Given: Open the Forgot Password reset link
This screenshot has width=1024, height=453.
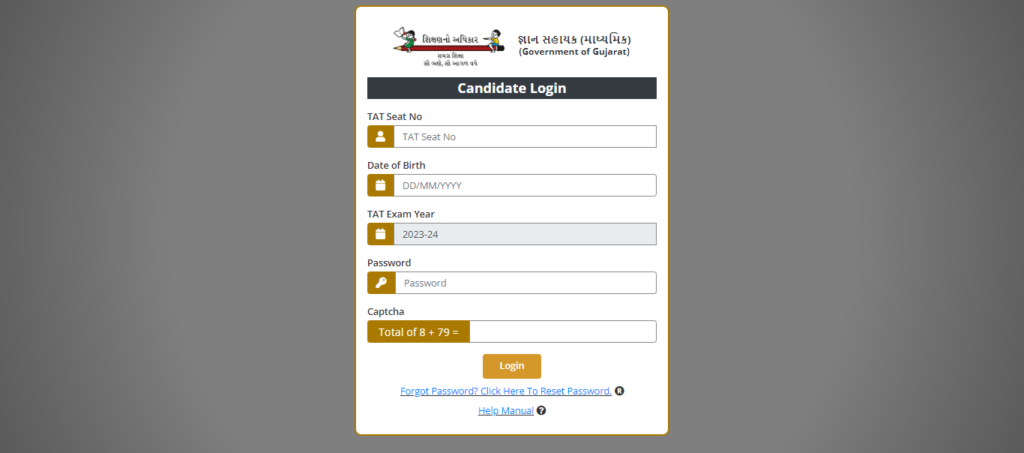Looking at the screenshot, I should pyautogui.click(x=506, y=391).
